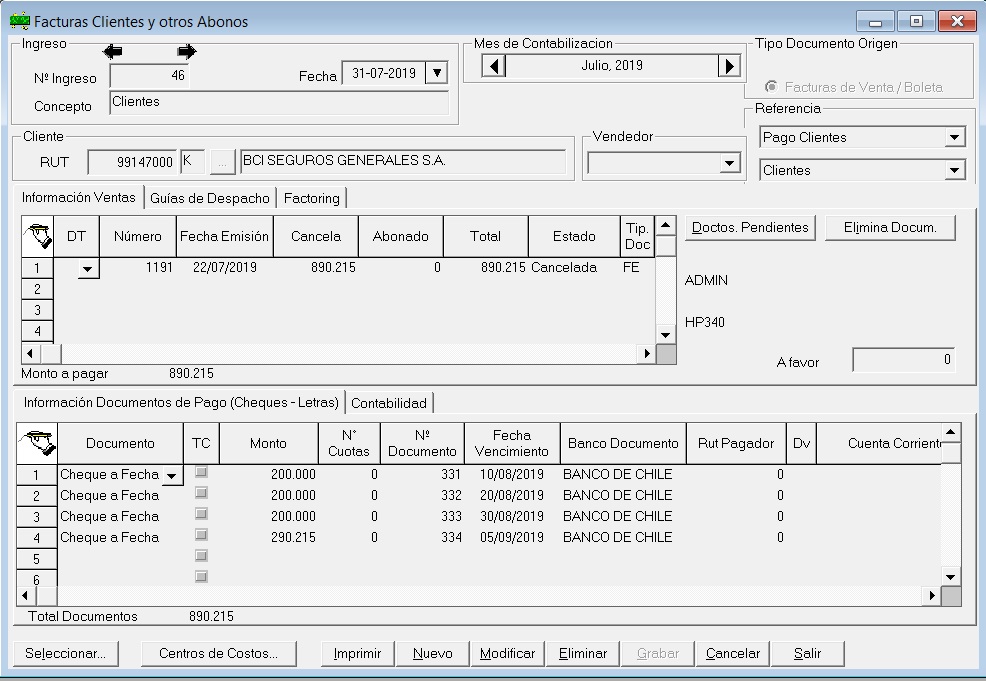This screenshot has height=681, width=986.
Task: Click client name field BCI SEGUROS GENERALES S.A.
Action: click(x=403, y=162)
